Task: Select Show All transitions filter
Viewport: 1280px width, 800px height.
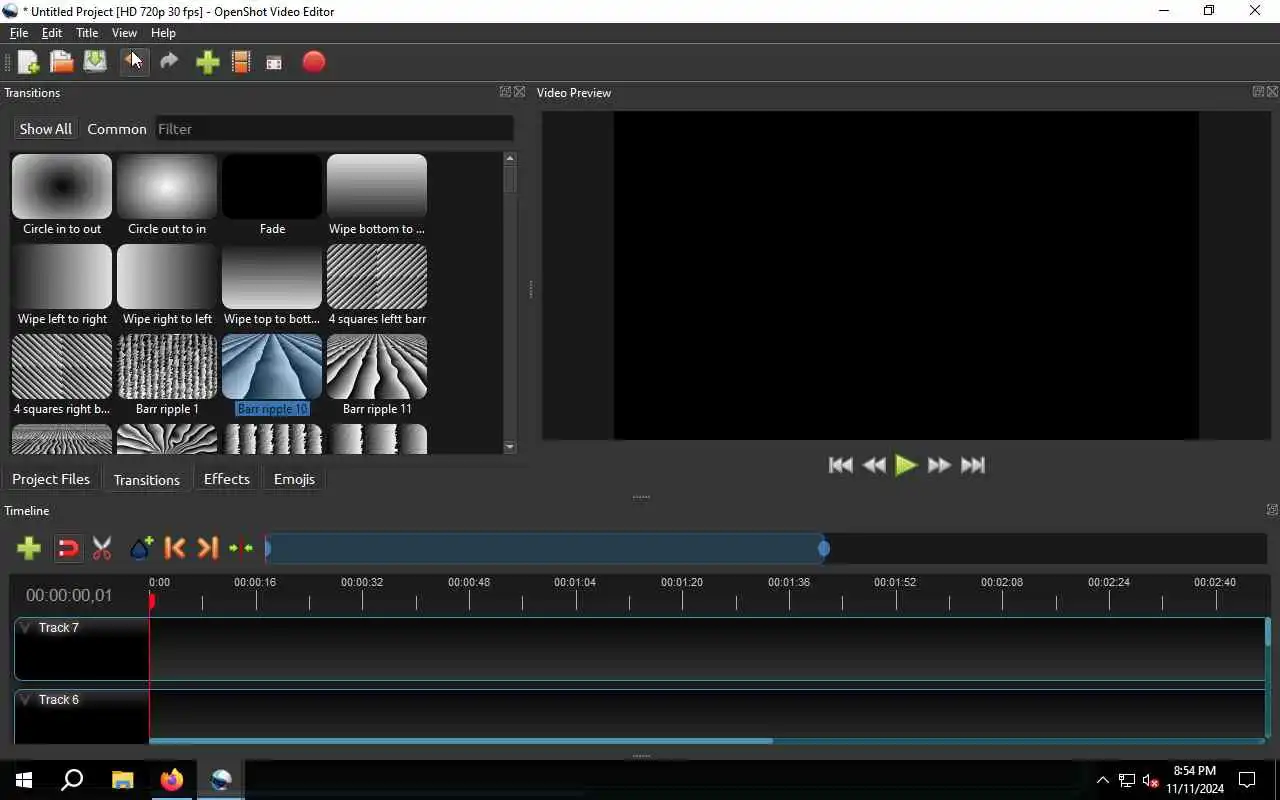Action: [46, 129]
